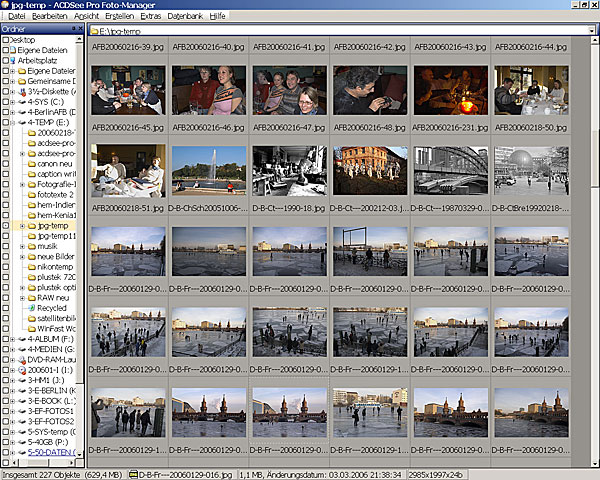Image resolution: width=600 pixels, height=480 pixels.
Task: Click the 4-SYS (C:) drive icon
Action: click(21, 102)
